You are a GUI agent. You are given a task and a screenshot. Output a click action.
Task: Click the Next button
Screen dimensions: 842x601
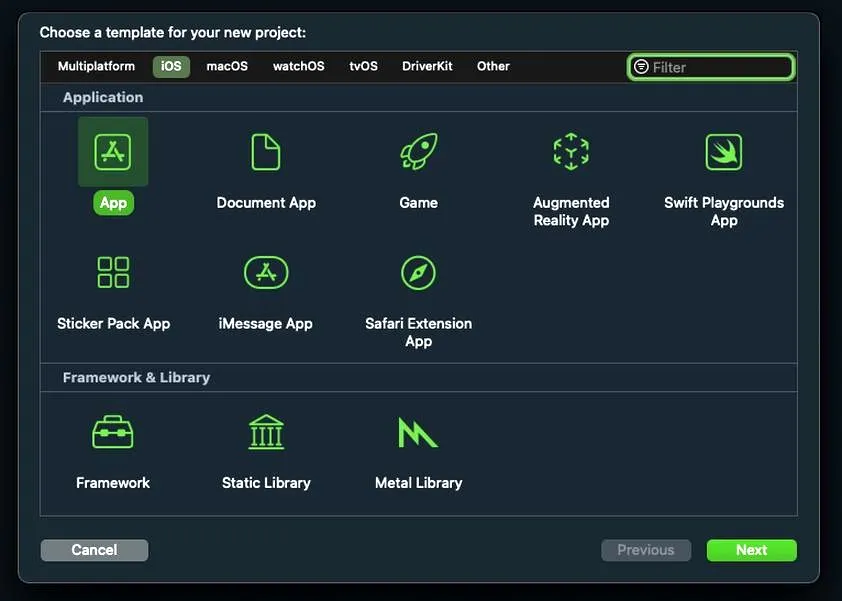click(752, 550)
